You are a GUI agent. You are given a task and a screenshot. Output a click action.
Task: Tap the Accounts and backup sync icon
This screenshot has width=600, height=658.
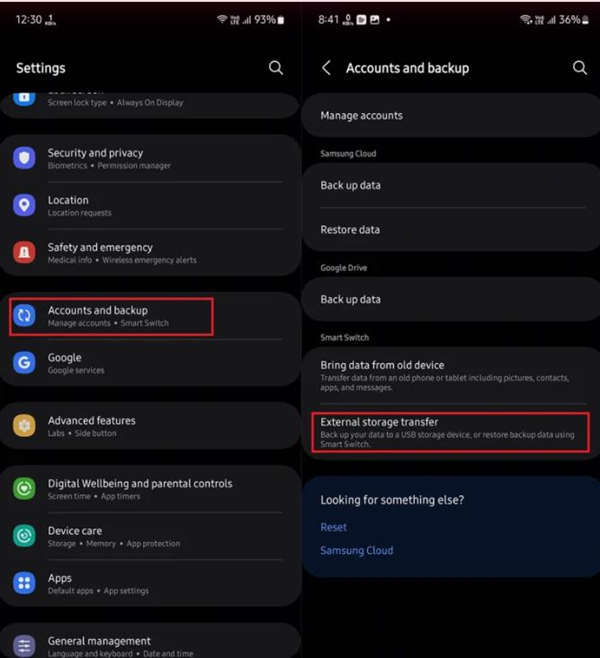coord(24,316)
